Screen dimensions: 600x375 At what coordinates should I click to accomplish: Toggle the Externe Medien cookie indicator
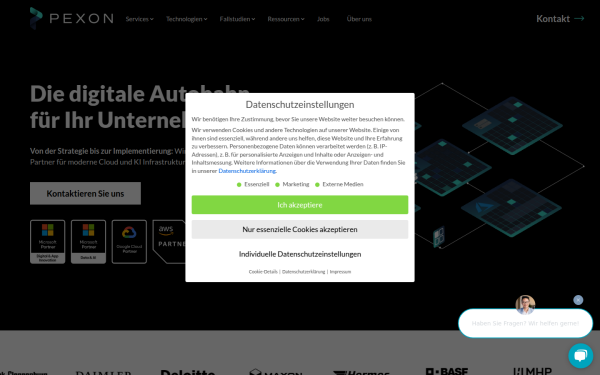[x=339, y=184]
